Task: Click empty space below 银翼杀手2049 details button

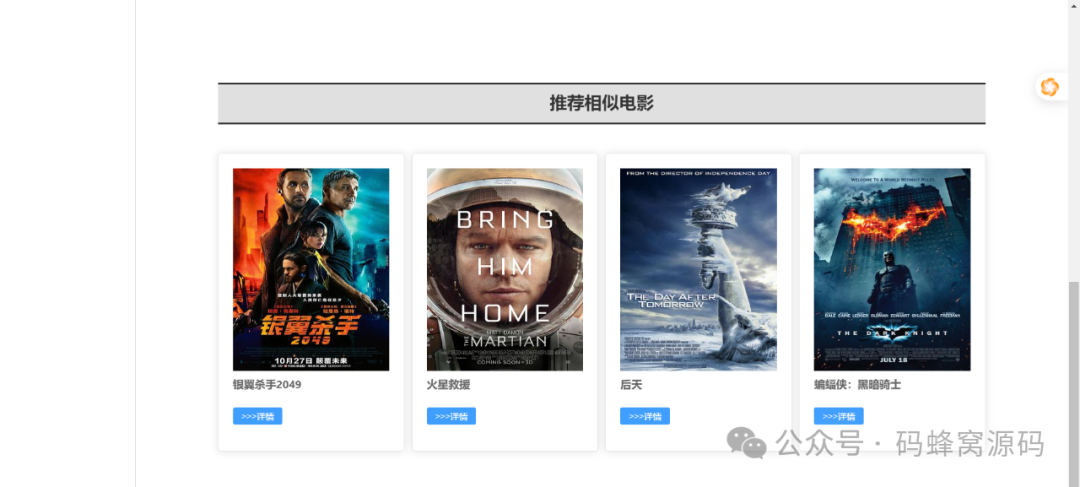Action: [x=311, y=438]
